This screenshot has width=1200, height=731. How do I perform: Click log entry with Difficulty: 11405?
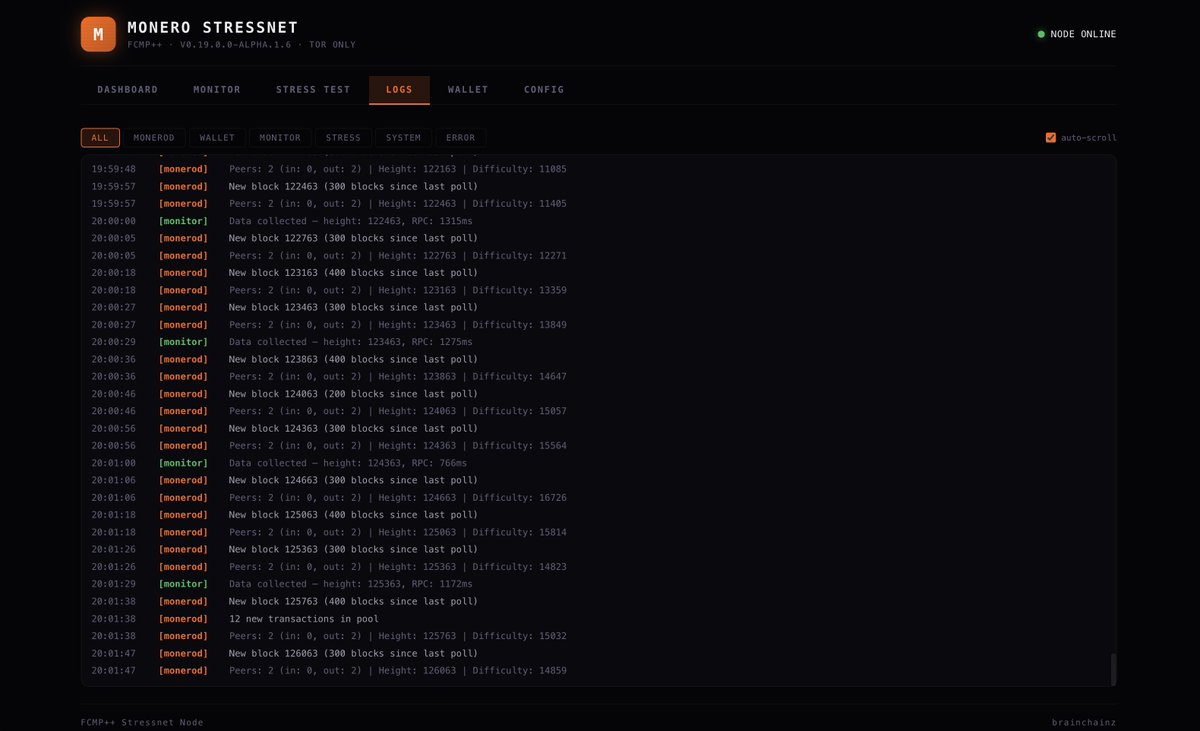[x=398, y=204]
